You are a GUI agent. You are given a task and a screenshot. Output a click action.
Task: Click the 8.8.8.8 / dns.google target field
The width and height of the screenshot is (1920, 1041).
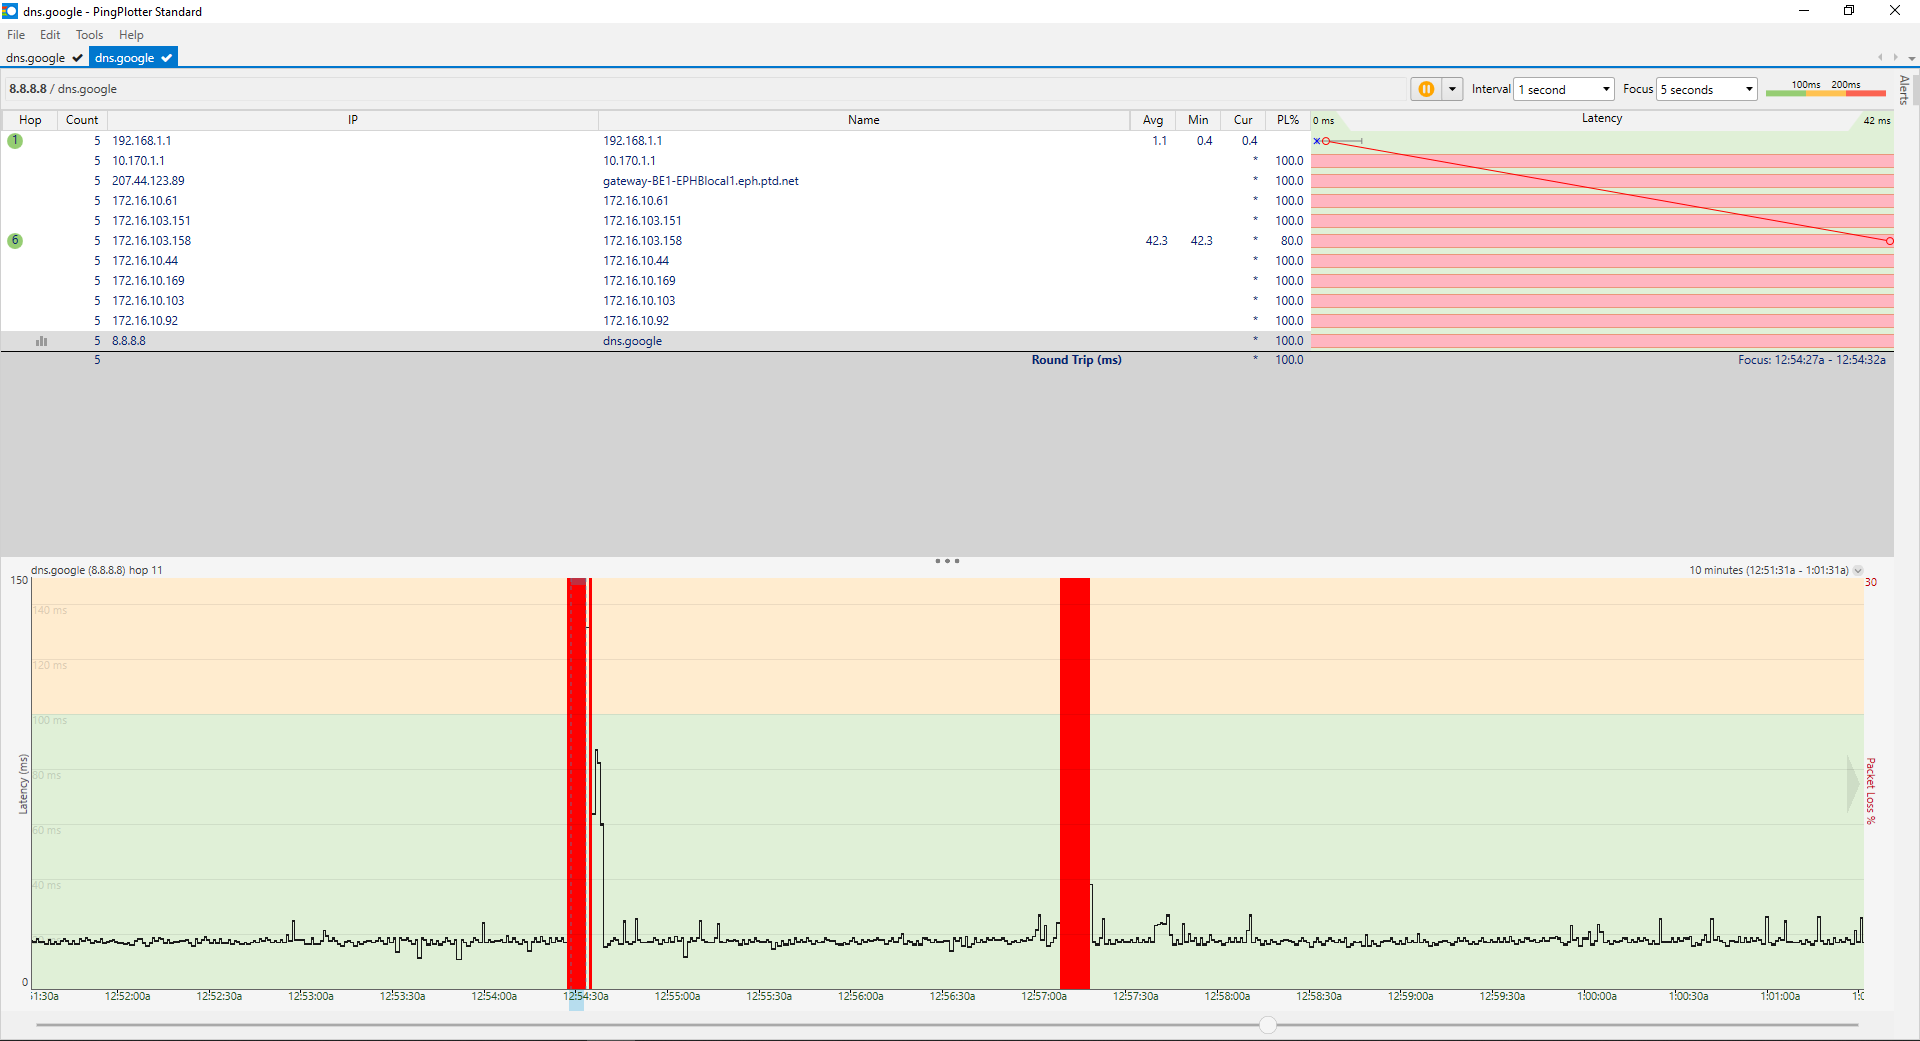pos(63,89)
